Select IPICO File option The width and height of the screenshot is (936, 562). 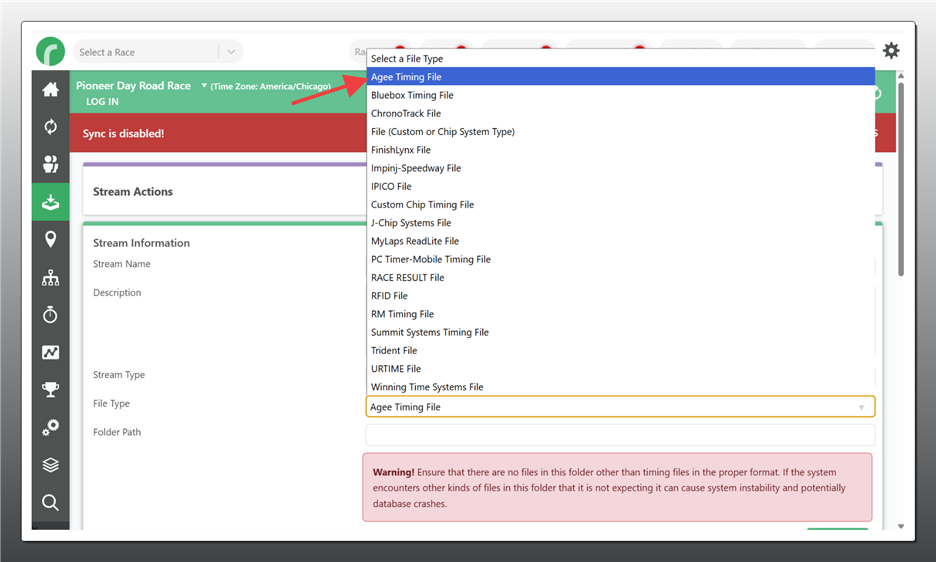[x=620, y=186]
